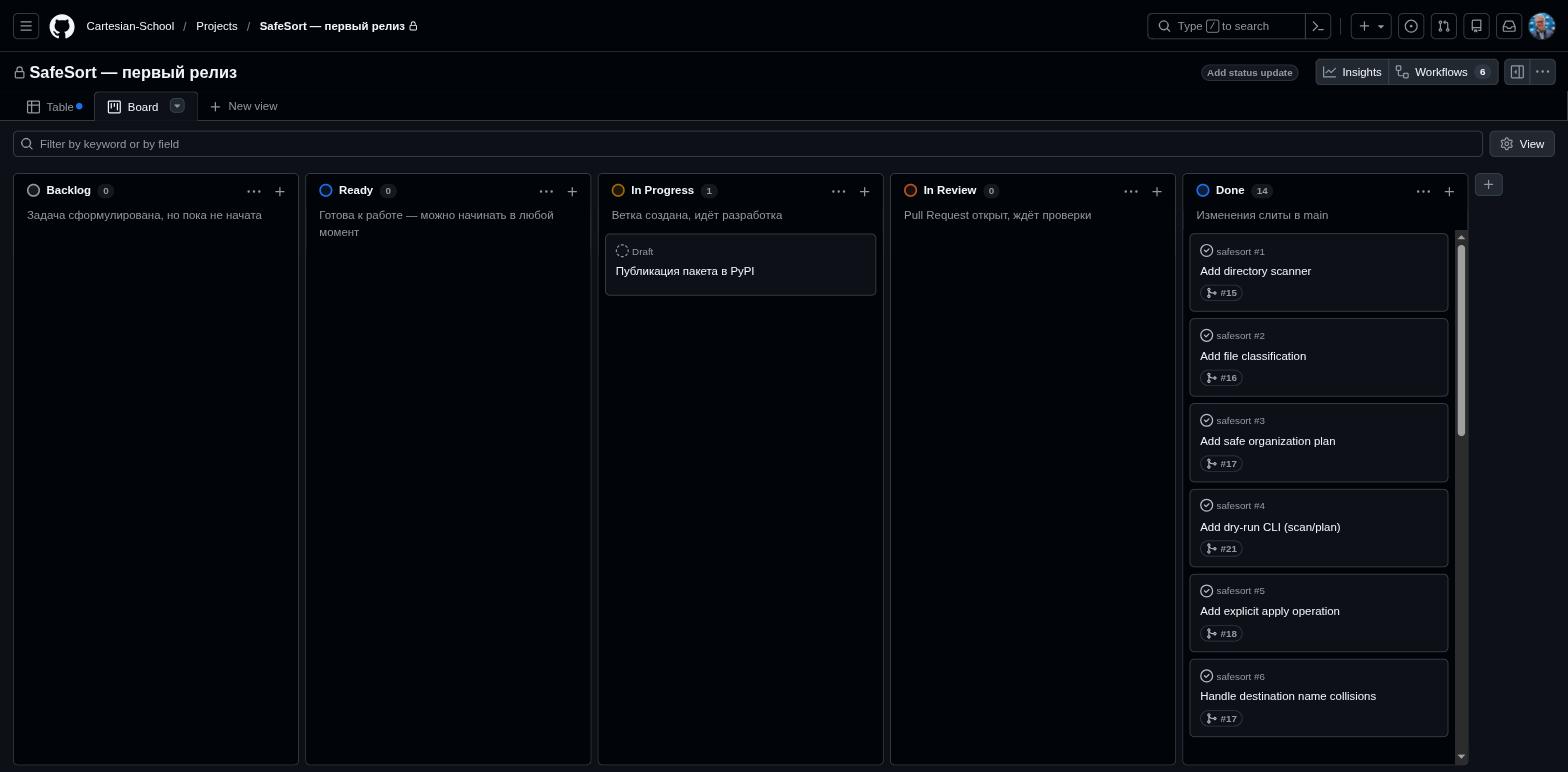Screen dimensions: 1568x772
Task: Open the issues icon in header
Action: coord(1411,26)
